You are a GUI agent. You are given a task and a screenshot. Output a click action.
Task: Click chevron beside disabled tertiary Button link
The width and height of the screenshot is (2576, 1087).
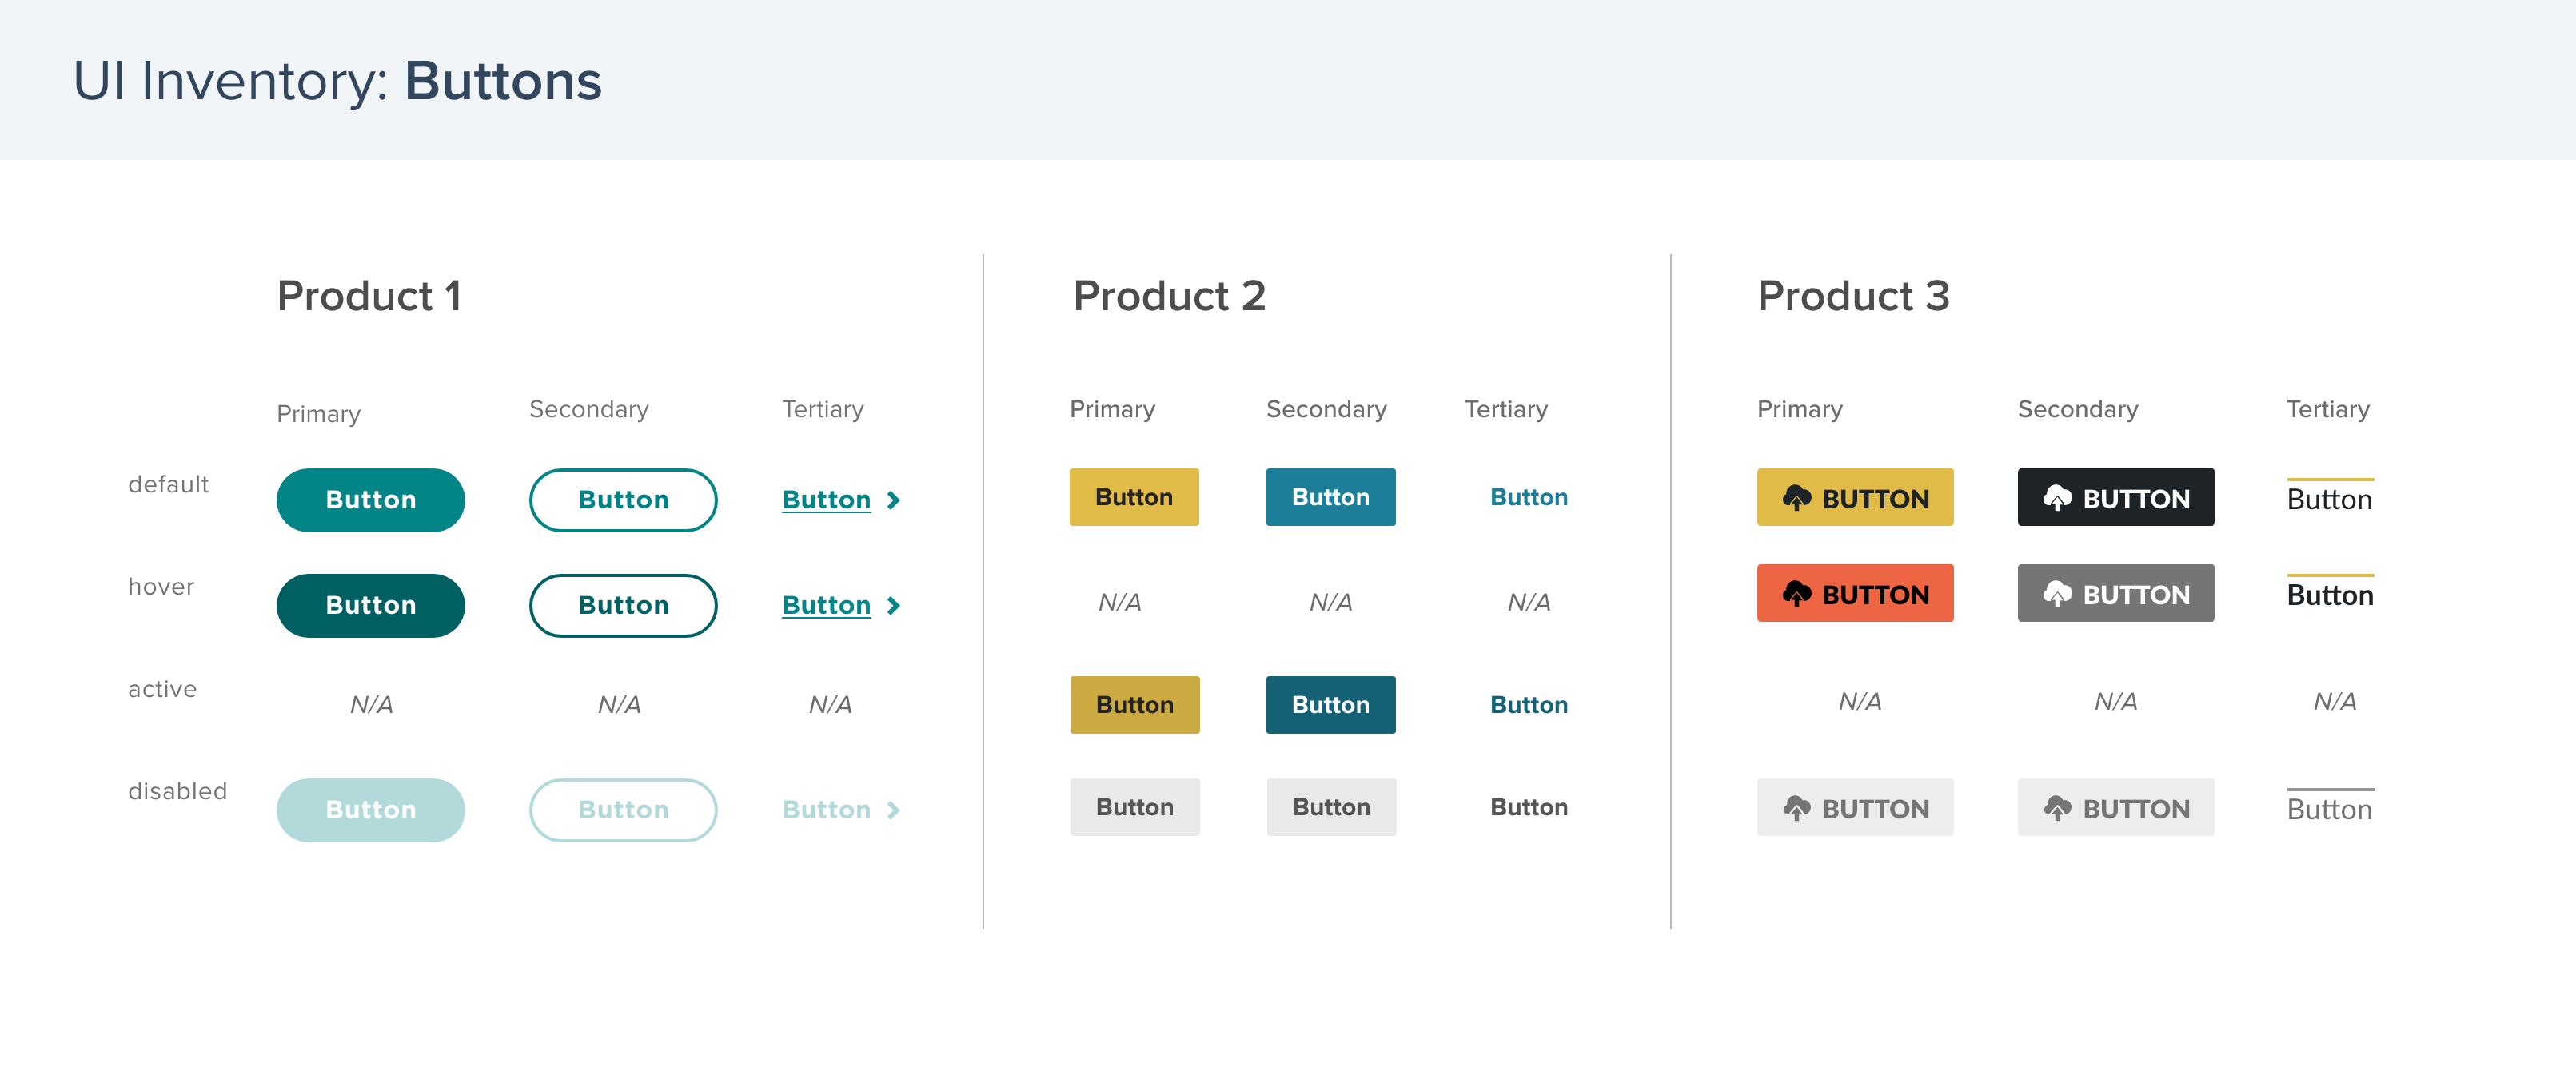click(894, 810)
